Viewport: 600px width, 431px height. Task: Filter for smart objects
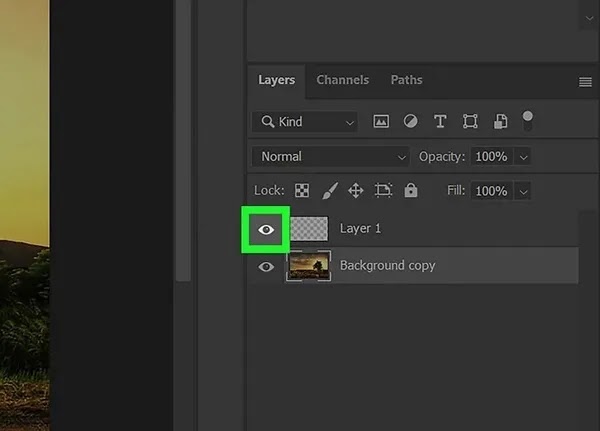[501, 121]
